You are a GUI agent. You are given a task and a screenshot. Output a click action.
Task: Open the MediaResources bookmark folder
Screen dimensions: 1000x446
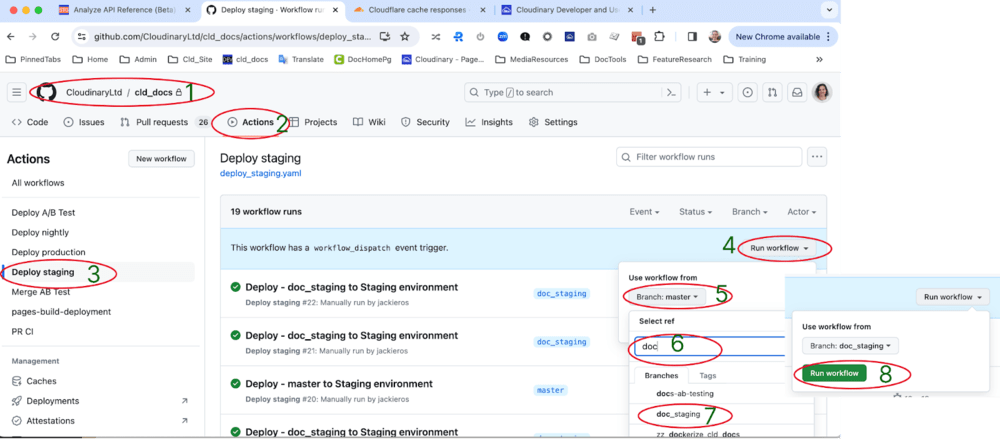point(532,59)
